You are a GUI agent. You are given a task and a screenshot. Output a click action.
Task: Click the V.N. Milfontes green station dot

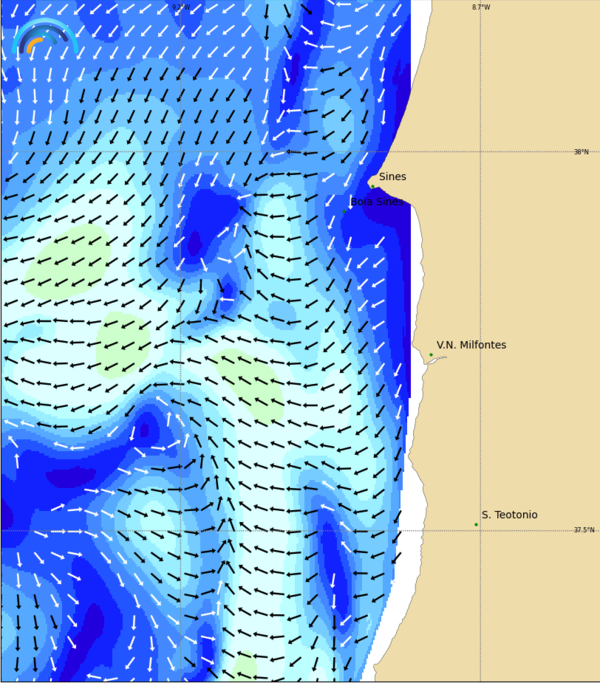tap(431, 354)
